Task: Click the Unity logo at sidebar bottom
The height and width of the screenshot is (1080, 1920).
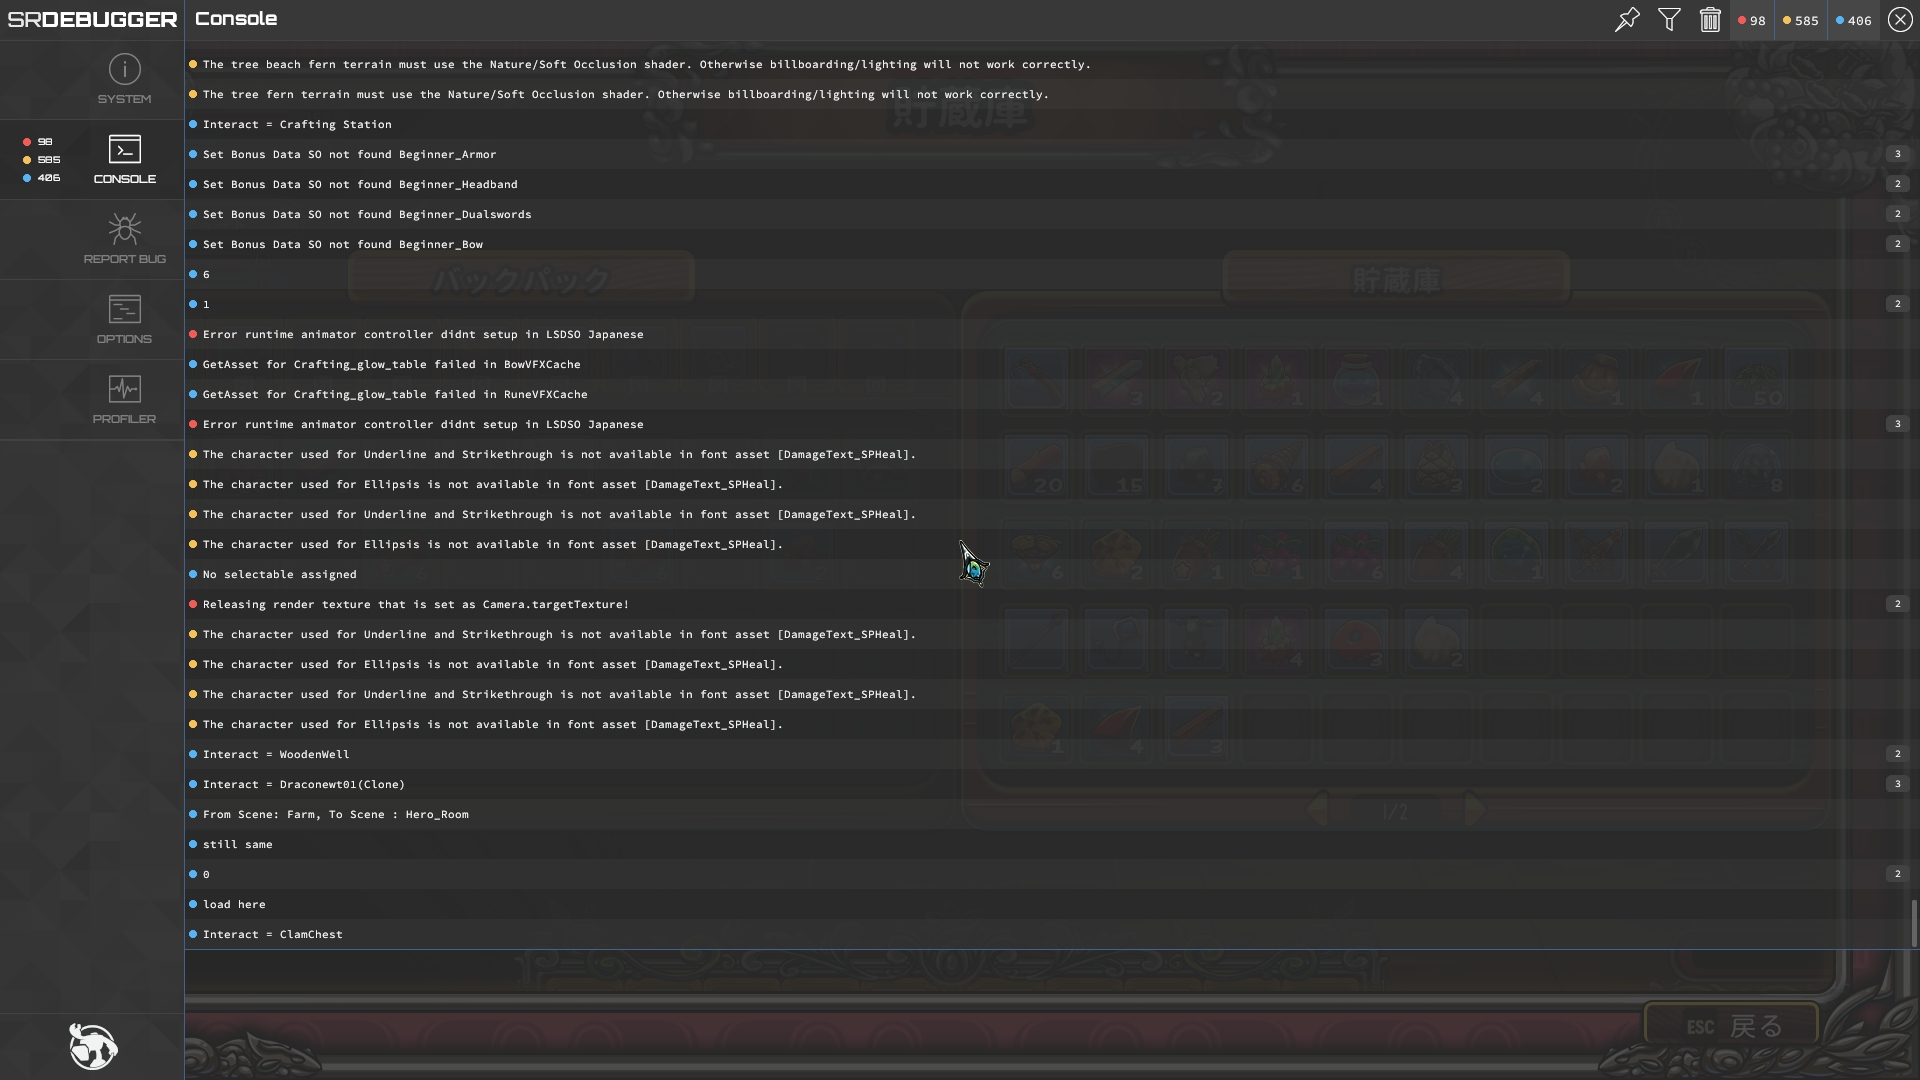Action: 93,1046
